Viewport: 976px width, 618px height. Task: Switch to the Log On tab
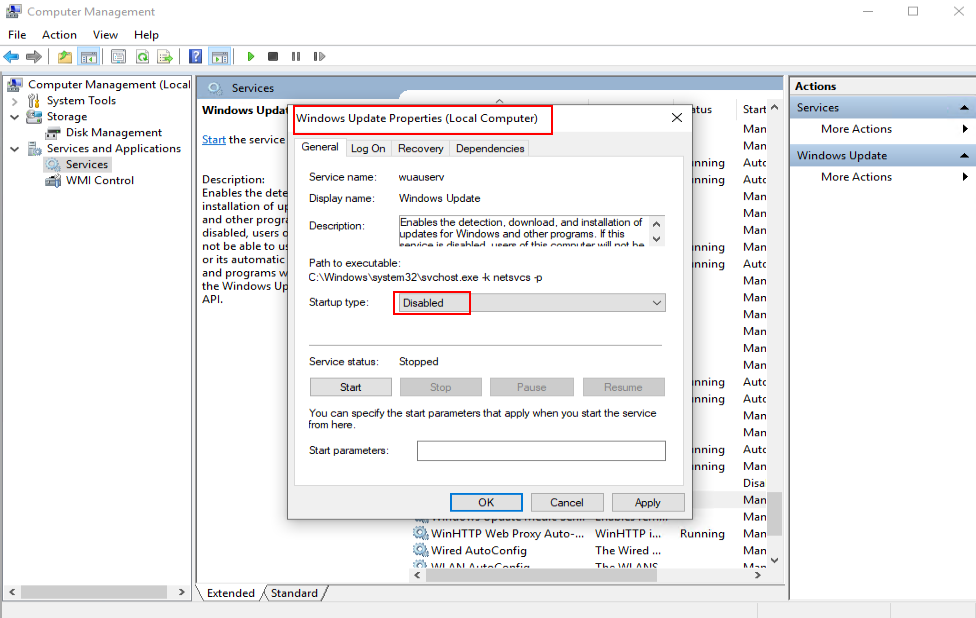(x=368, y=148)
